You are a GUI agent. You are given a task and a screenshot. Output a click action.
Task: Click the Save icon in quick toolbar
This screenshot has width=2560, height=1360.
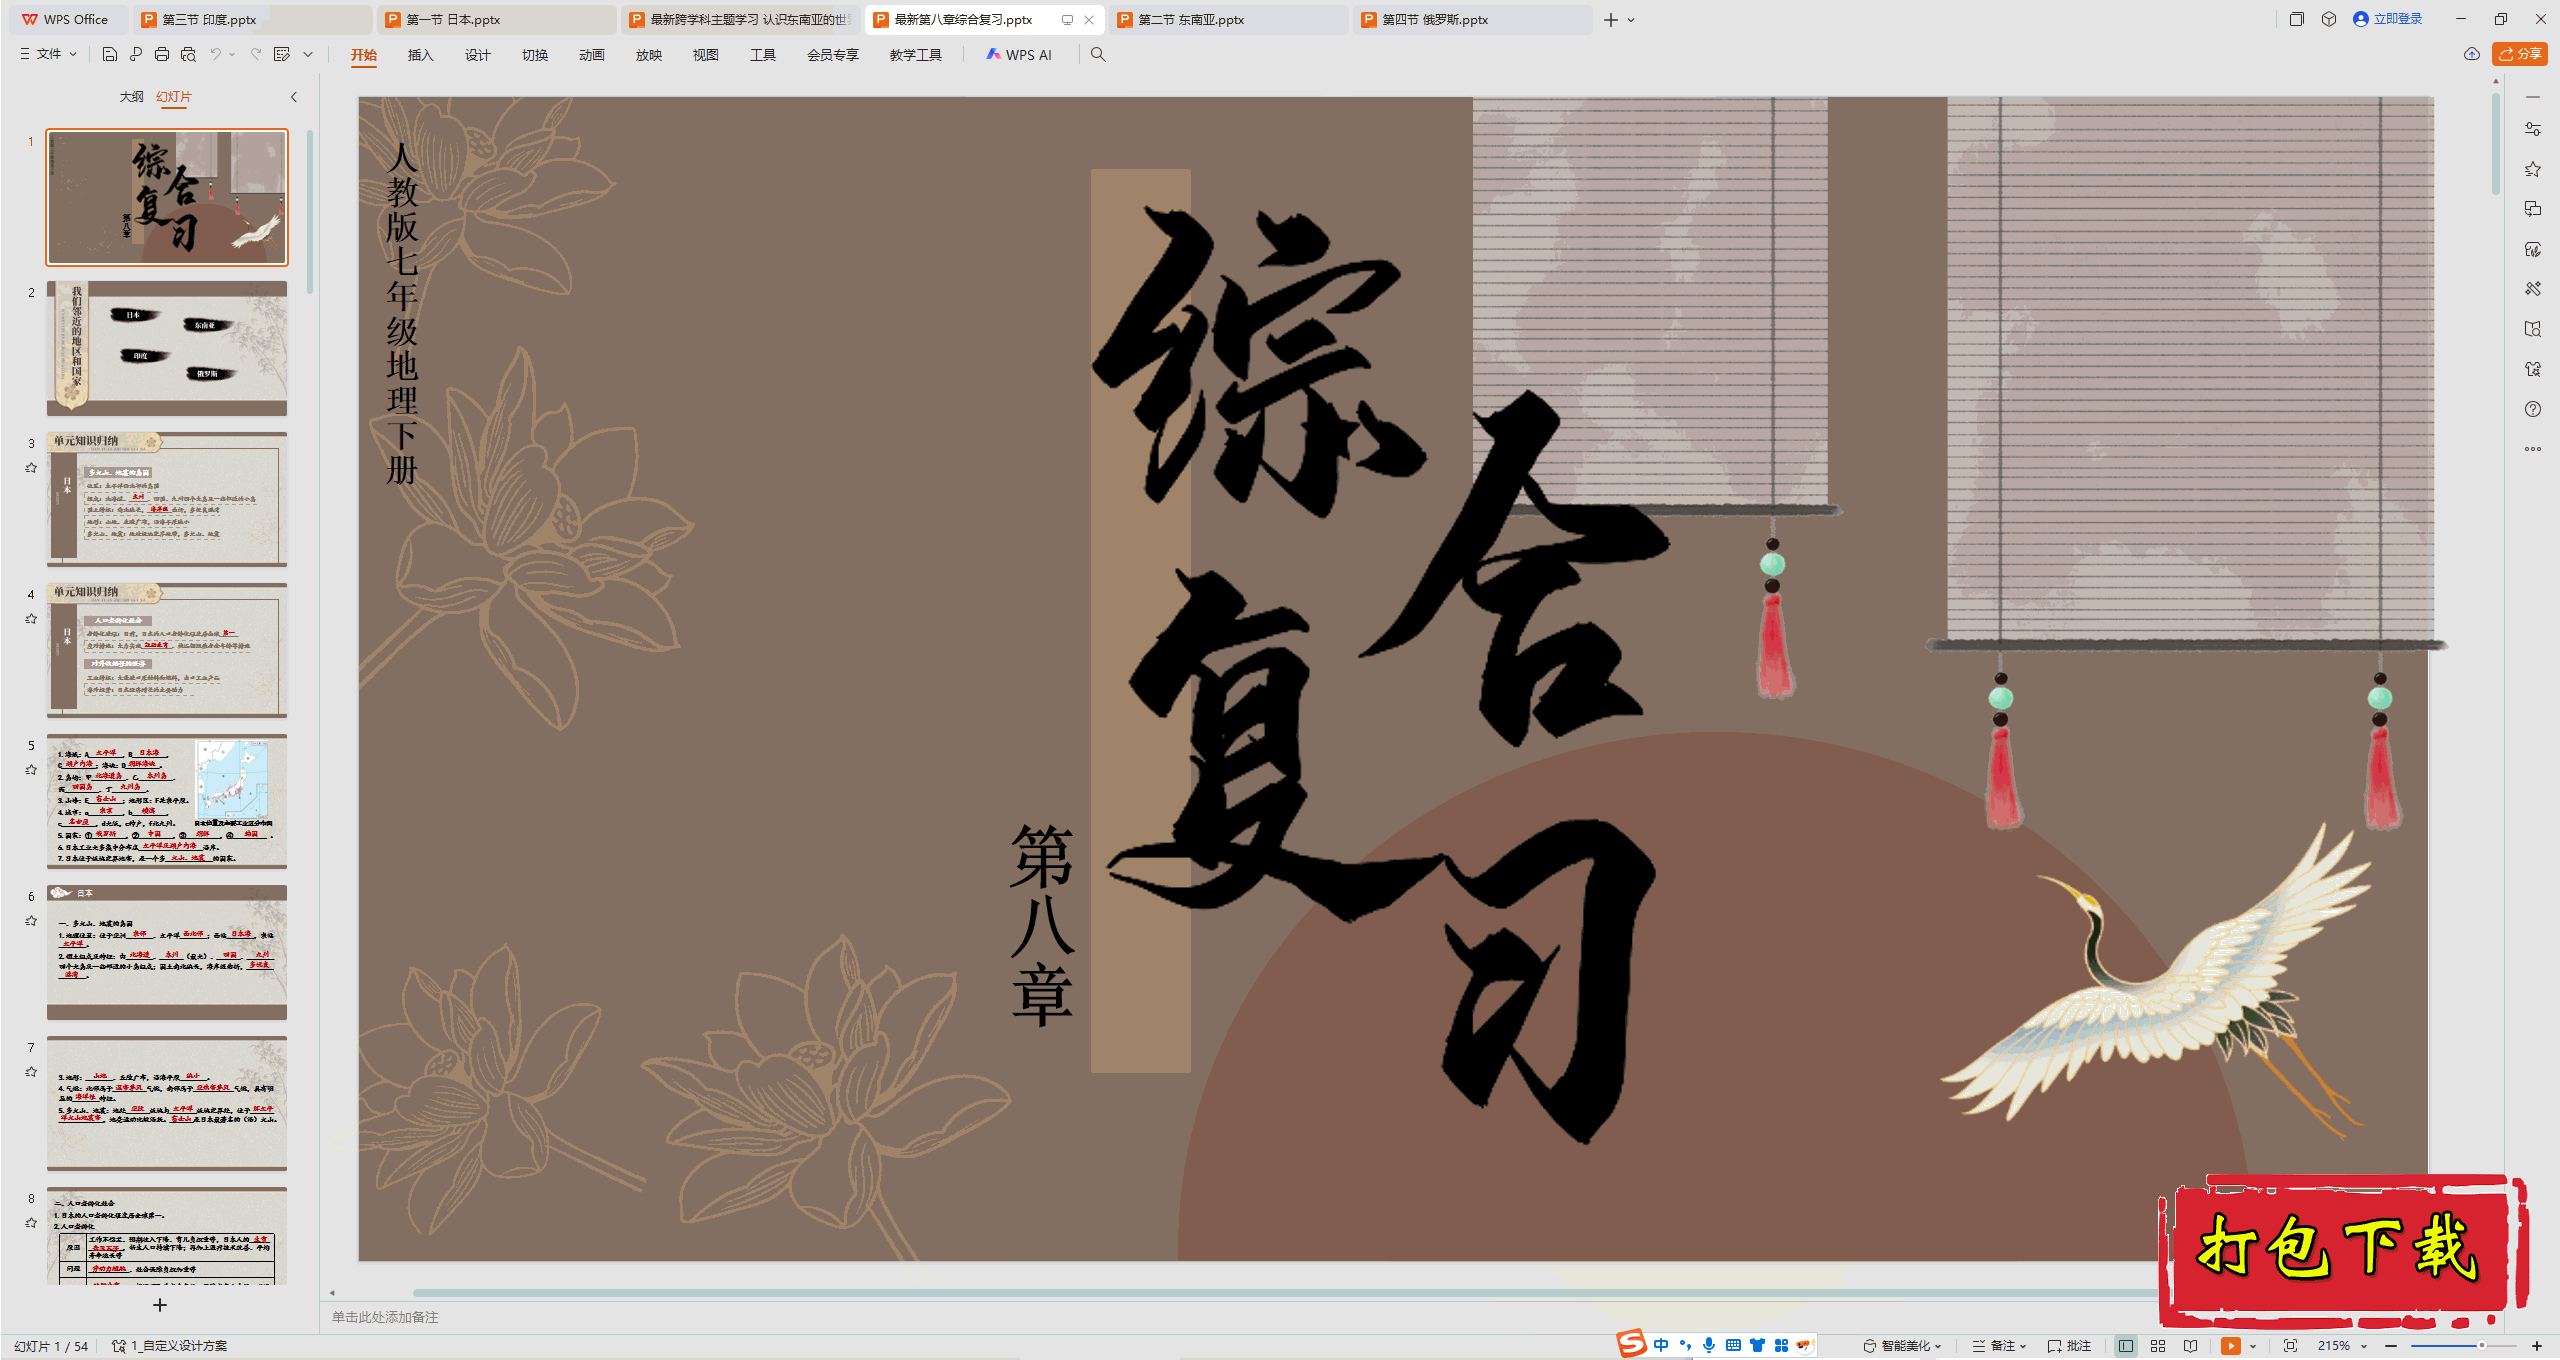click(110, 55)
